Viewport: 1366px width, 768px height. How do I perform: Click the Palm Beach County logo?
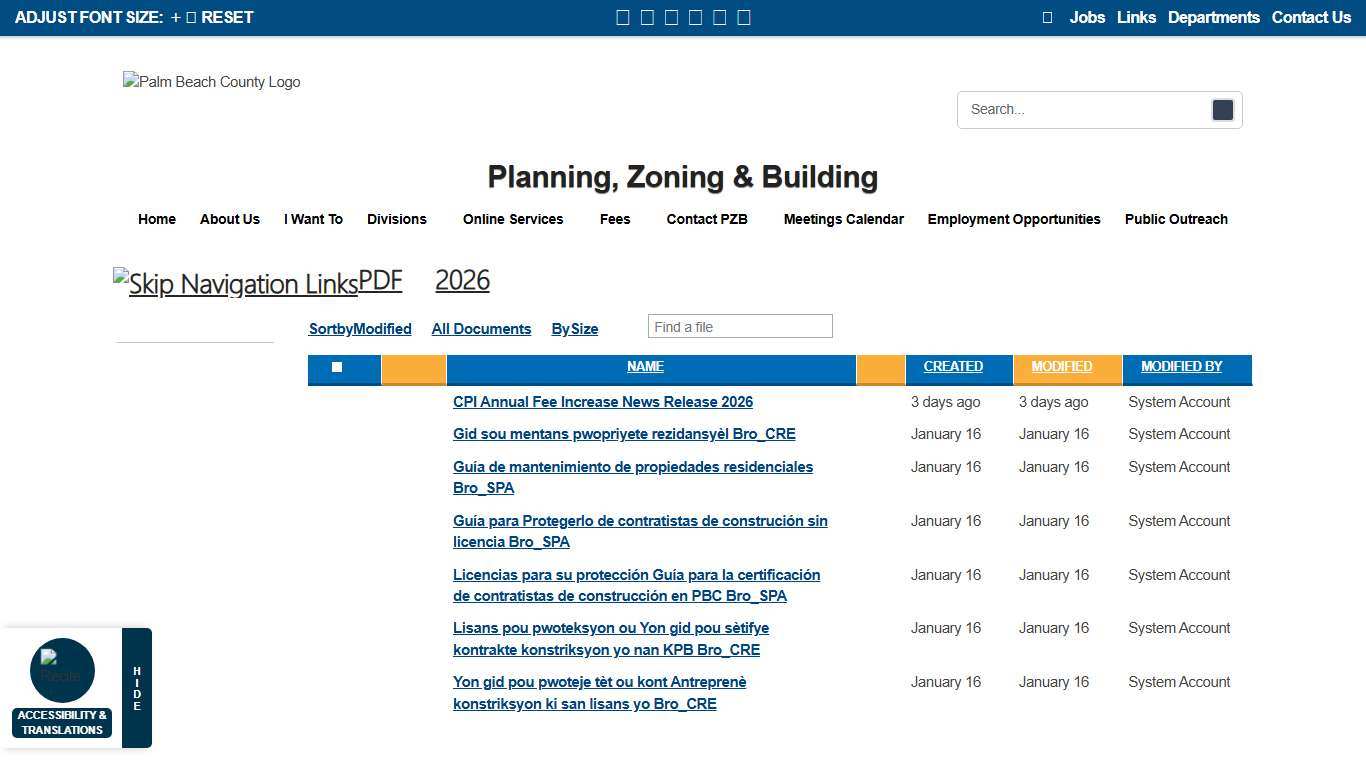coord(212,82)
